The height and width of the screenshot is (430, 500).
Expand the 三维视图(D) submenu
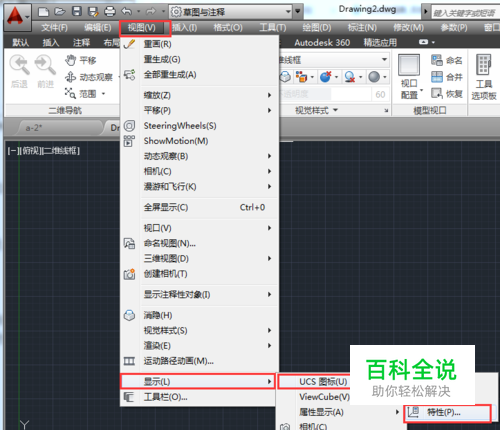pyautogui.click(x=209, y=259)
